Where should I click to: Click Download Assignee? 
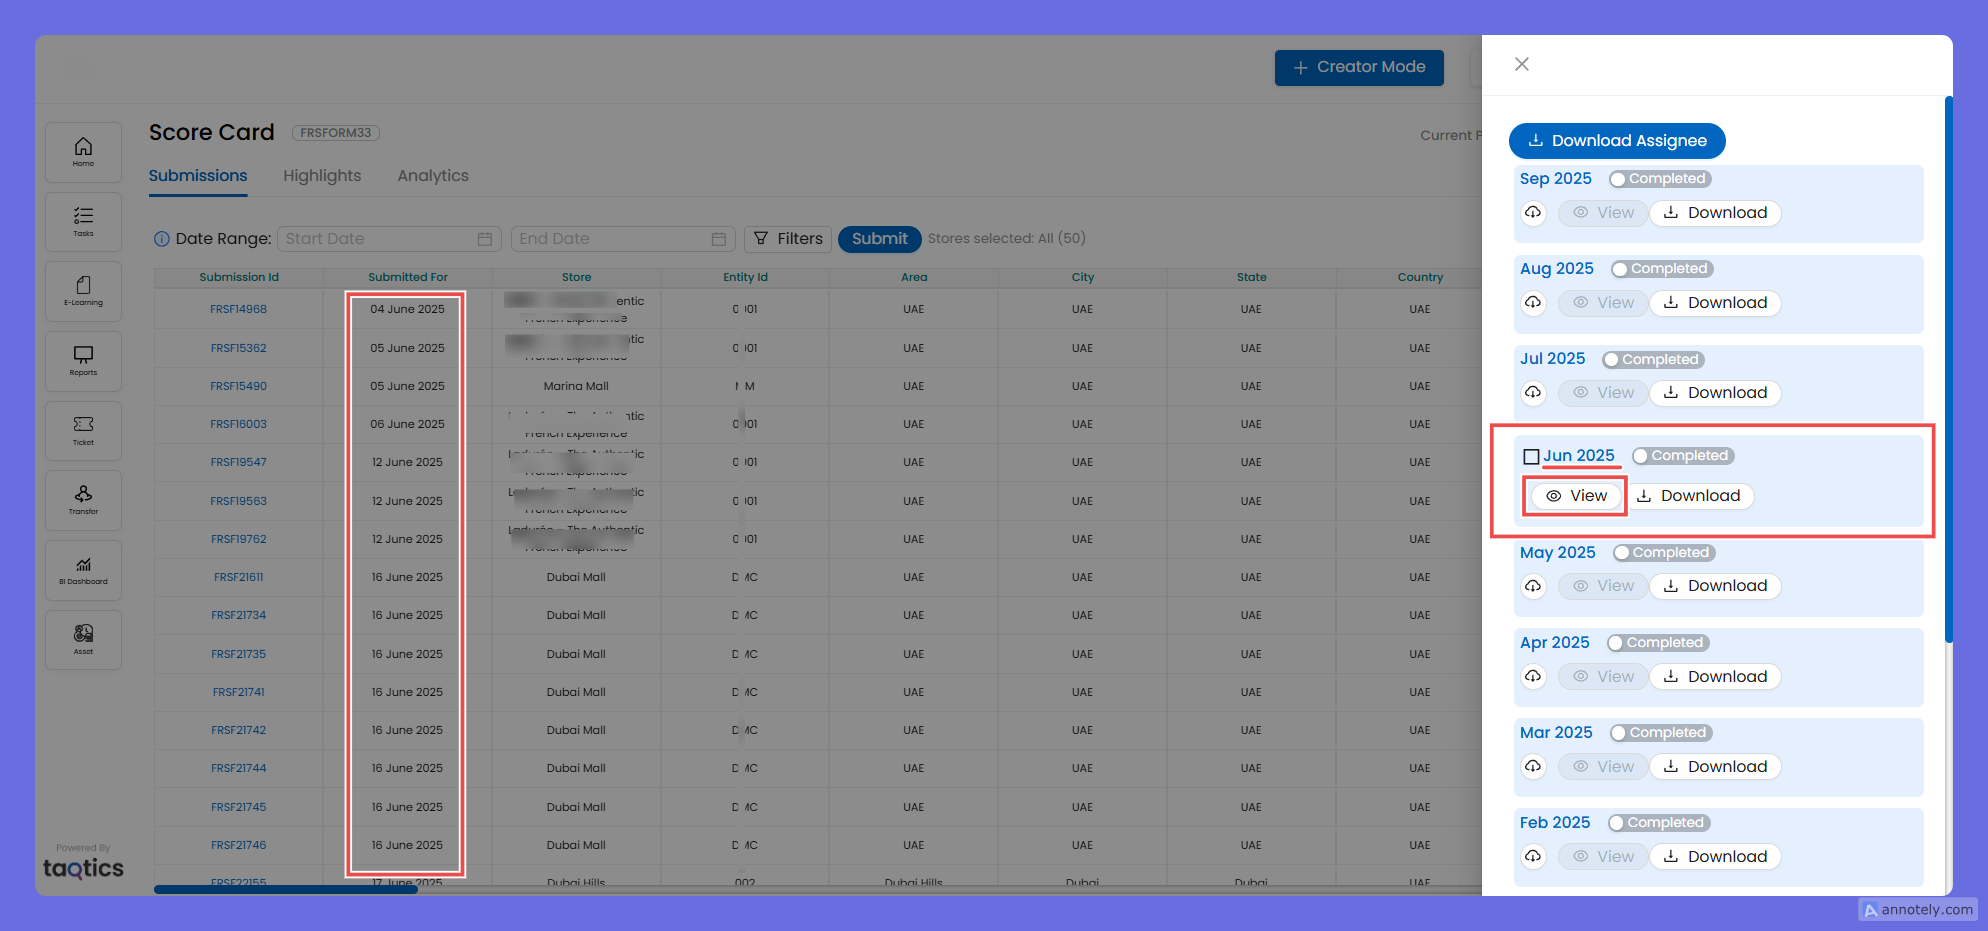point(1617,141)
